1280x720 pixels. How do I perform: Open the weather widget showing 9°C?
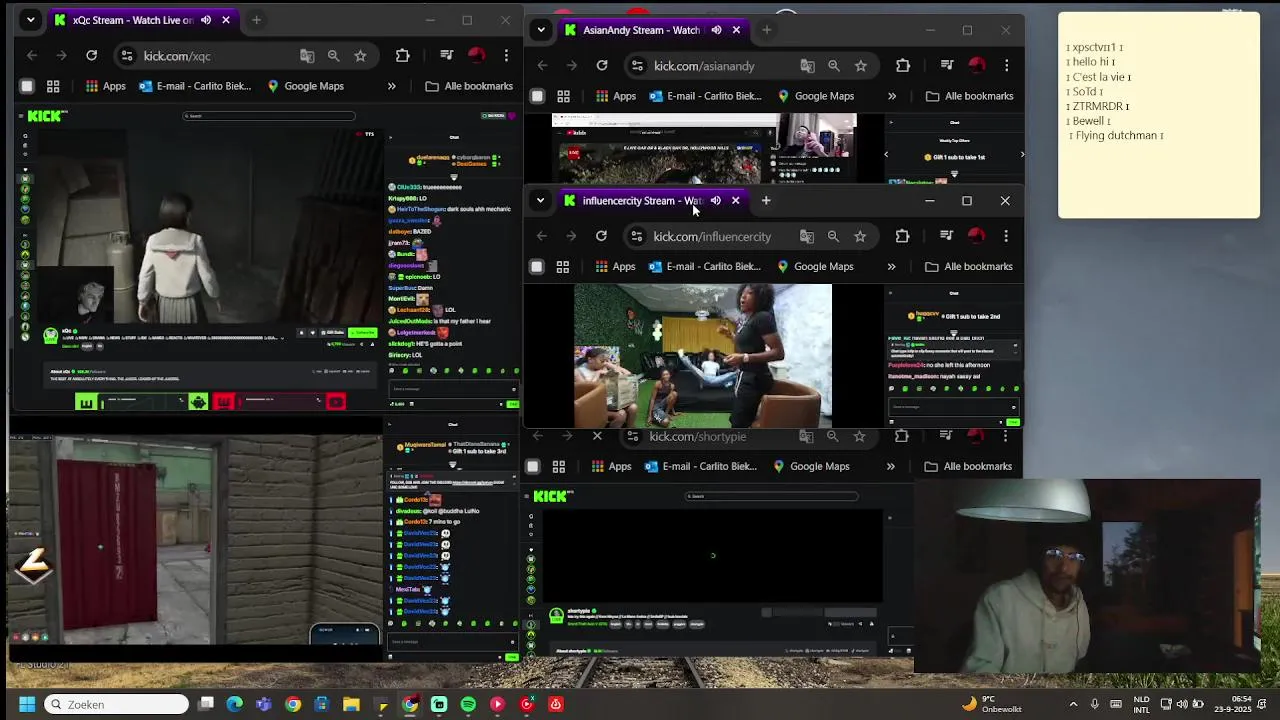point(992,704)
